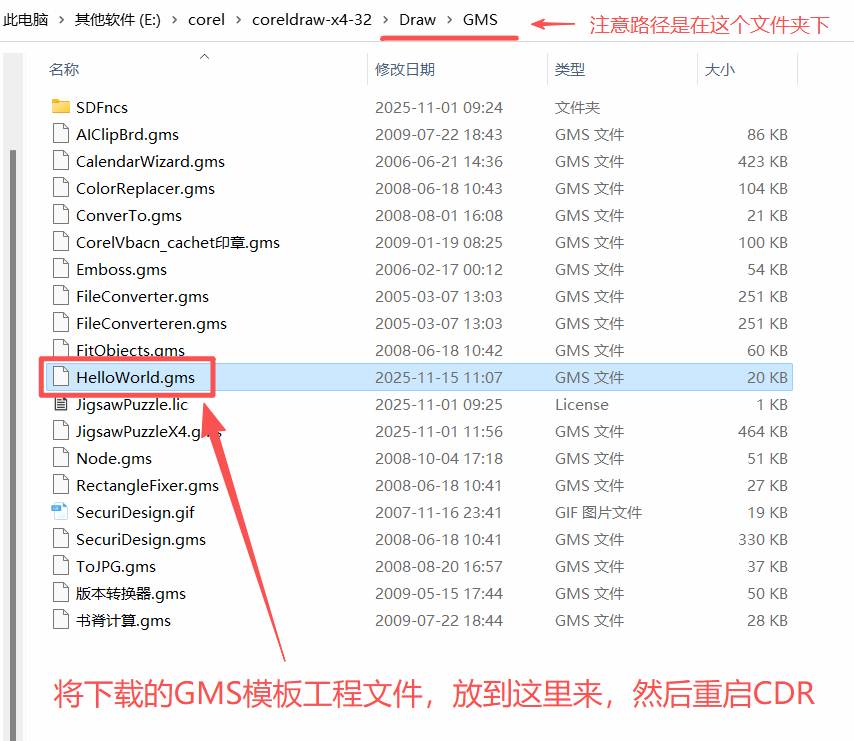
Task: Expand breadcrumb chevron after Draw
Action: [449, 20]
